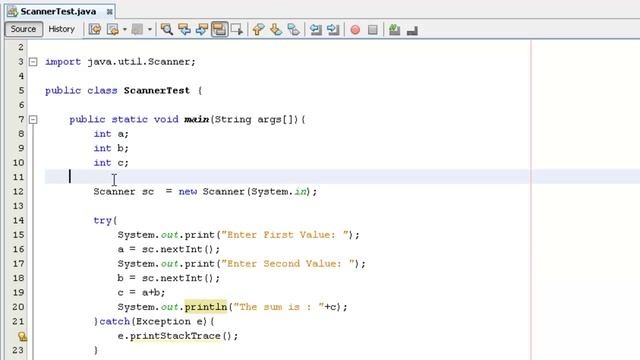640x360 pixels.
Task: Shift line right icon
Action: click(333, 29)
